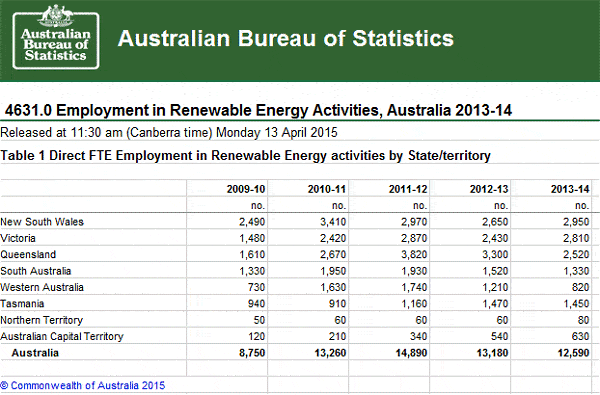
Task: Click New South Wales 2010-11 value 3,410
Action: (x=333, y=222)
